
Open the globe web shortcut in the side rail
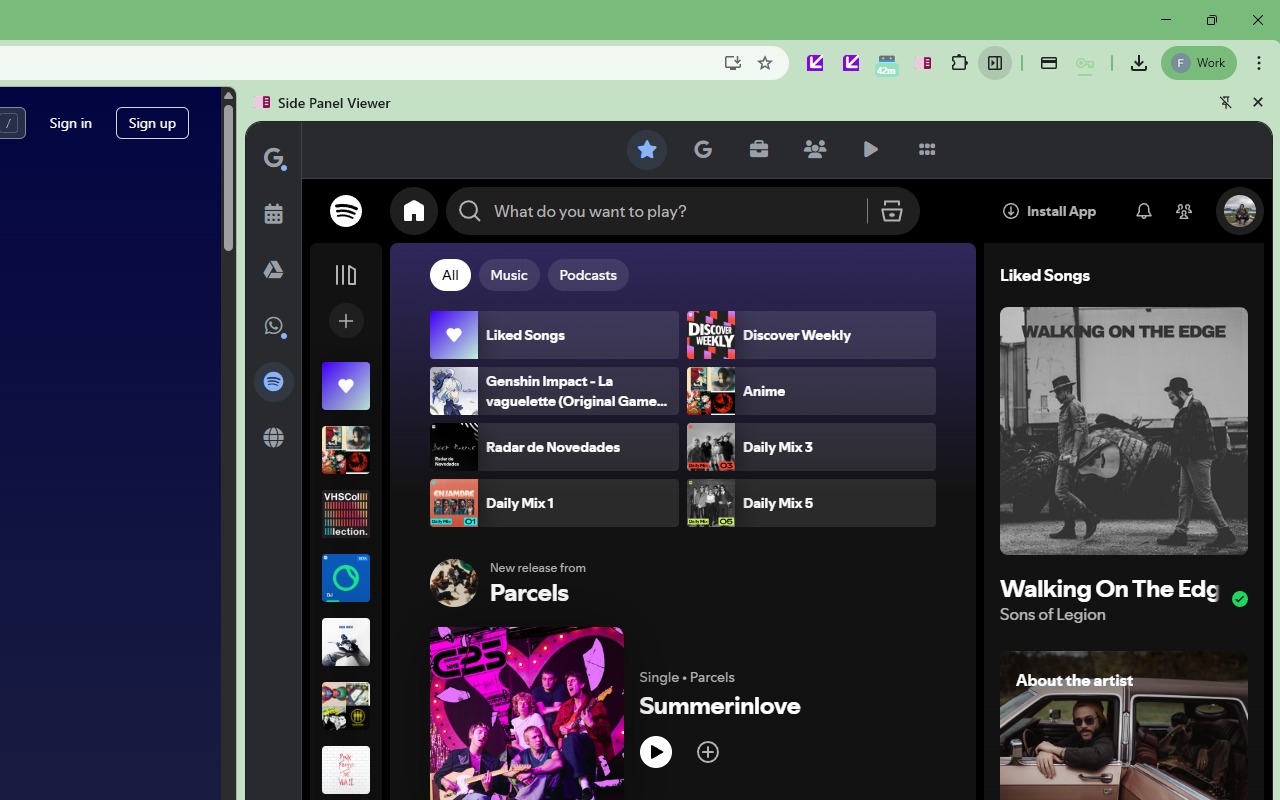274,438
